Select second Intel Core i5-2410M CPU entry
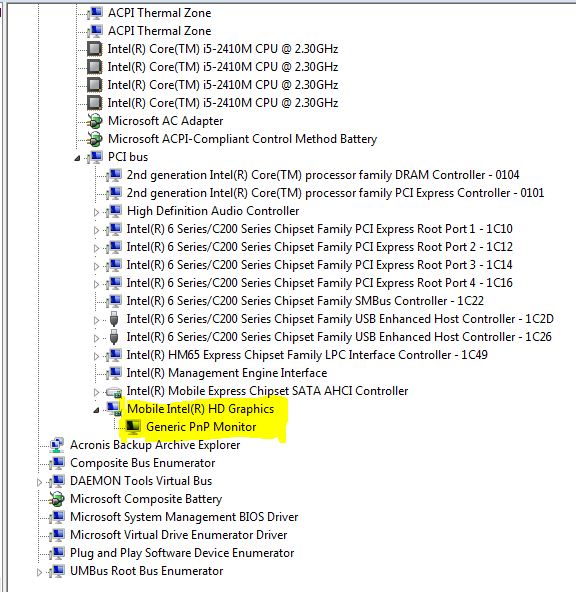Screen dimensions: 576x592 [x=223, y=67]
